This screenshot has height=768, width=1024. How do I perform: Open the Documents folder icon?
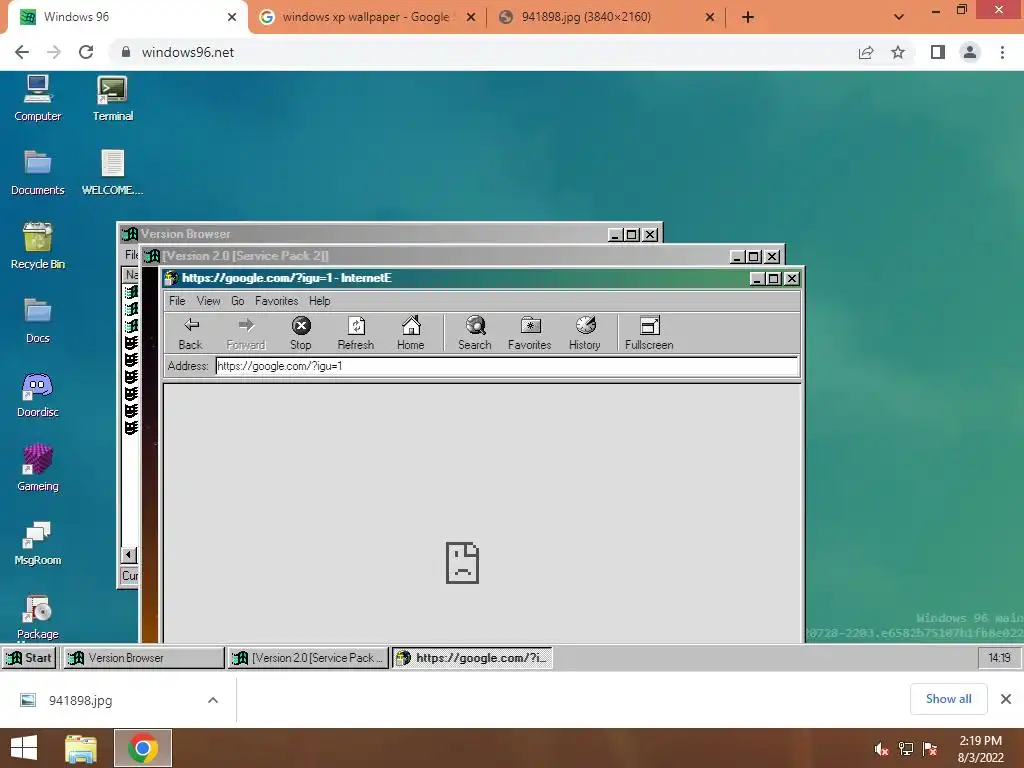37,172
